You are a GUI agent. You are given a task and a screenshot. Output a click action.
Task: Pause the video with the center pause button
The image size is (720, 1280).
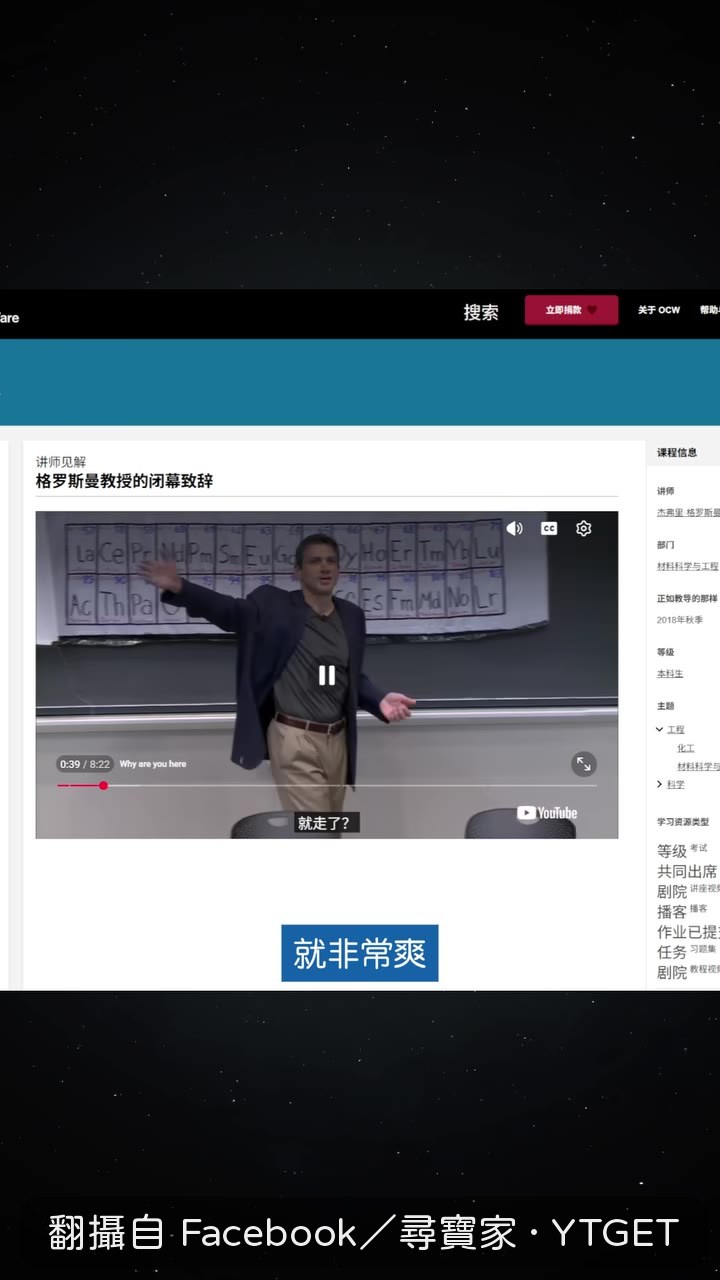[x=327, y=675]
